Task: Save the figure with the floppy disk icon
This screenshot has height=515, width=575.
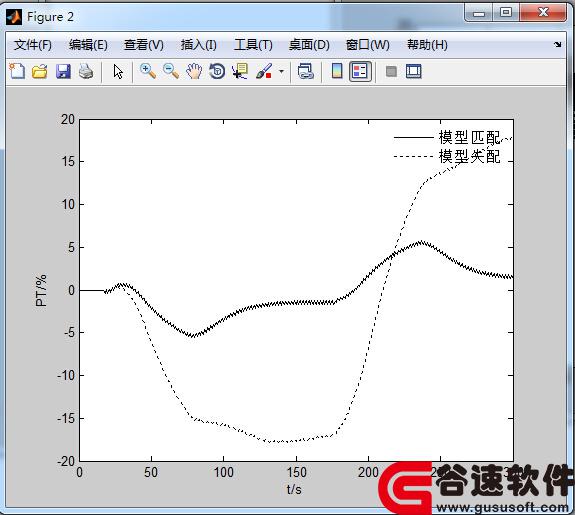Action: pos(63,71)
